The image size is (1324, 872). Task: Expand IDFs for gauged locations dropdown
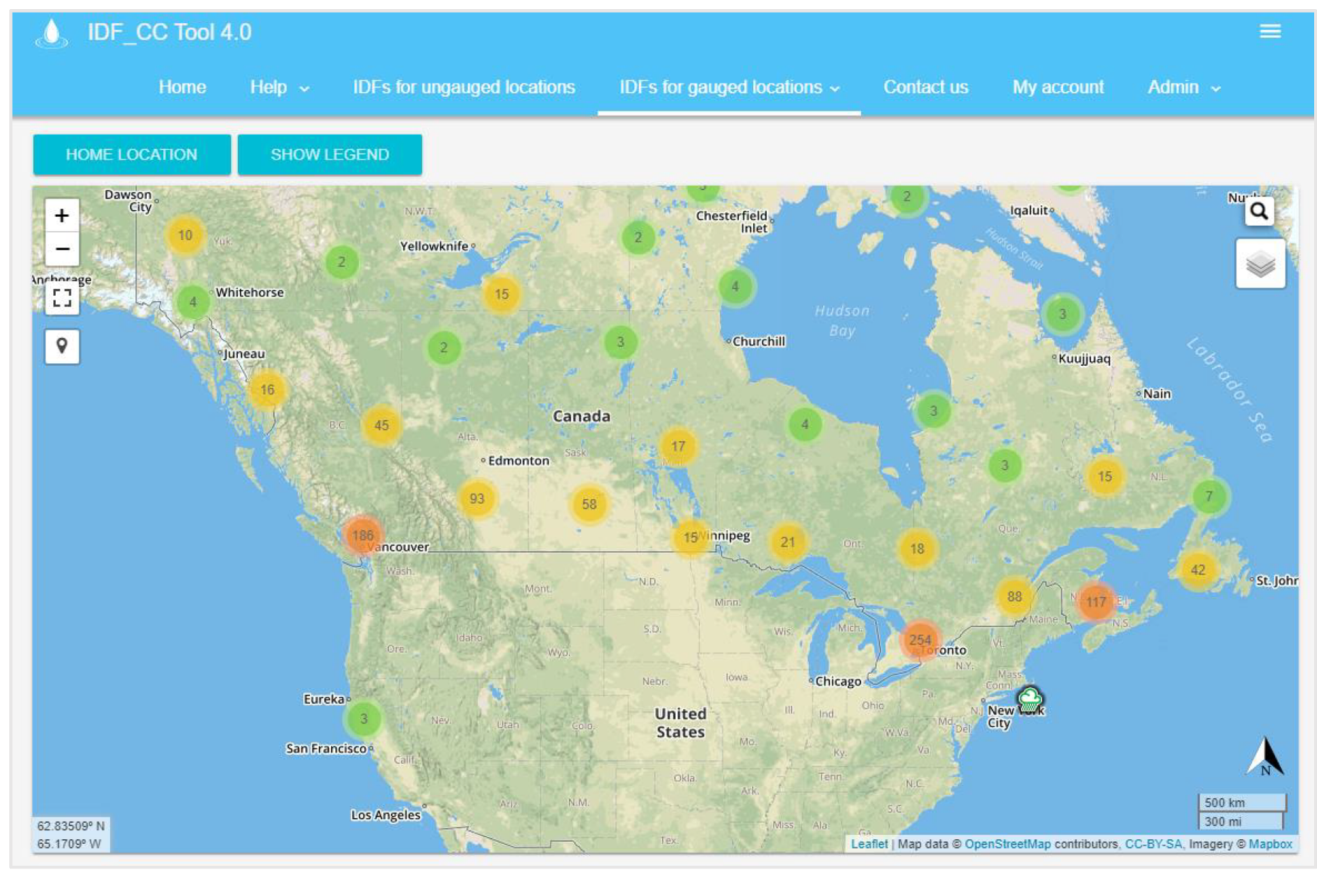pos(729,87)
